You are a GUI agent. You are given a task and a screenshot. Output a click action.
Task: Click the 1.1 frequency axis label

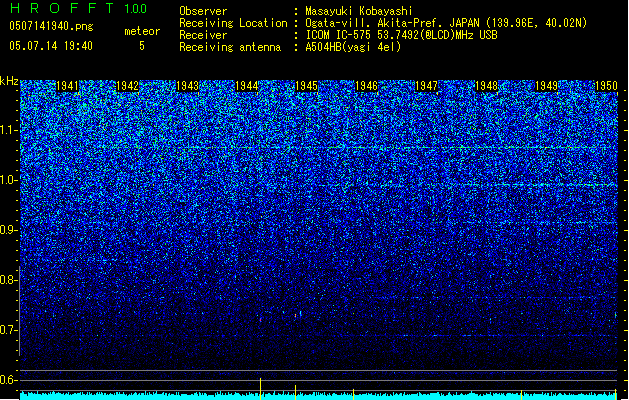[x=9, y=130]
